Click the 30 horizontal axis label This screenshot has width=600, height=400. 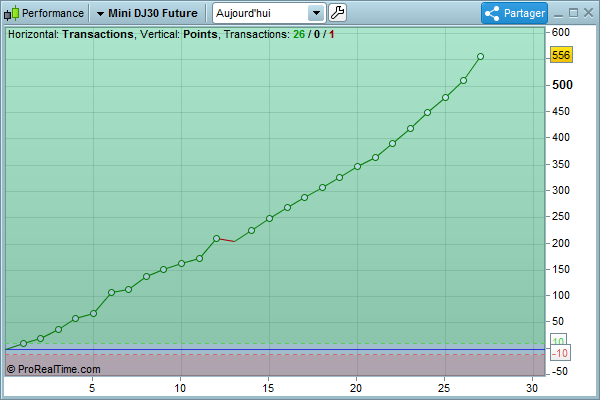click(532, 388)
